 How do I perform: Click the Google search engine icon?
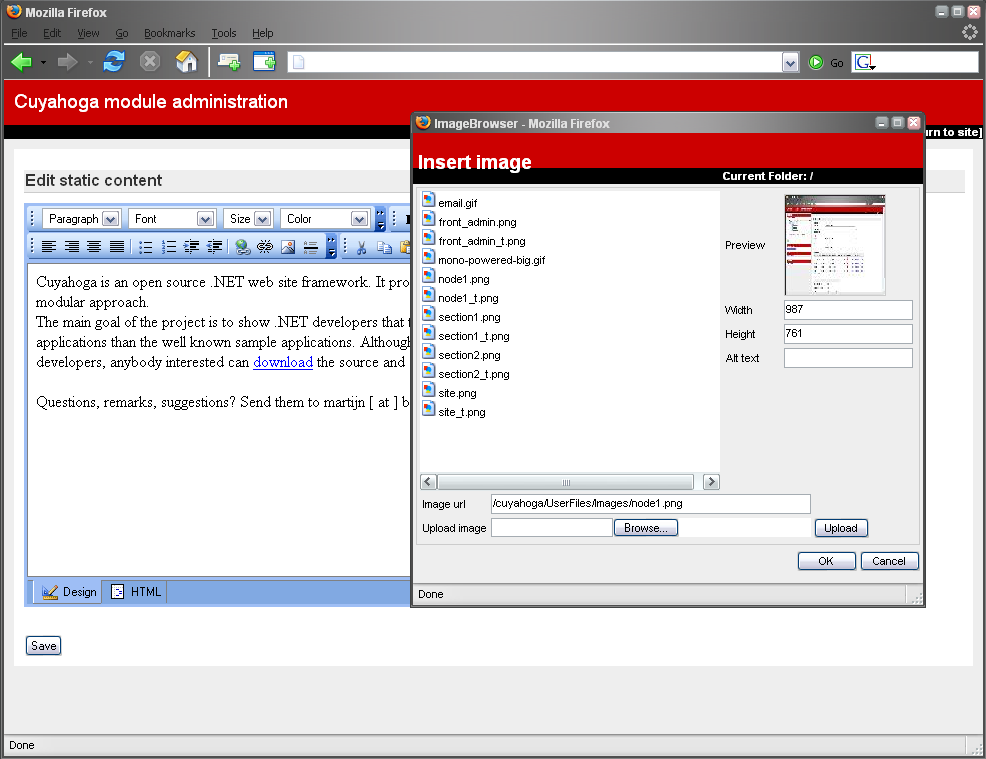point(865,62)
